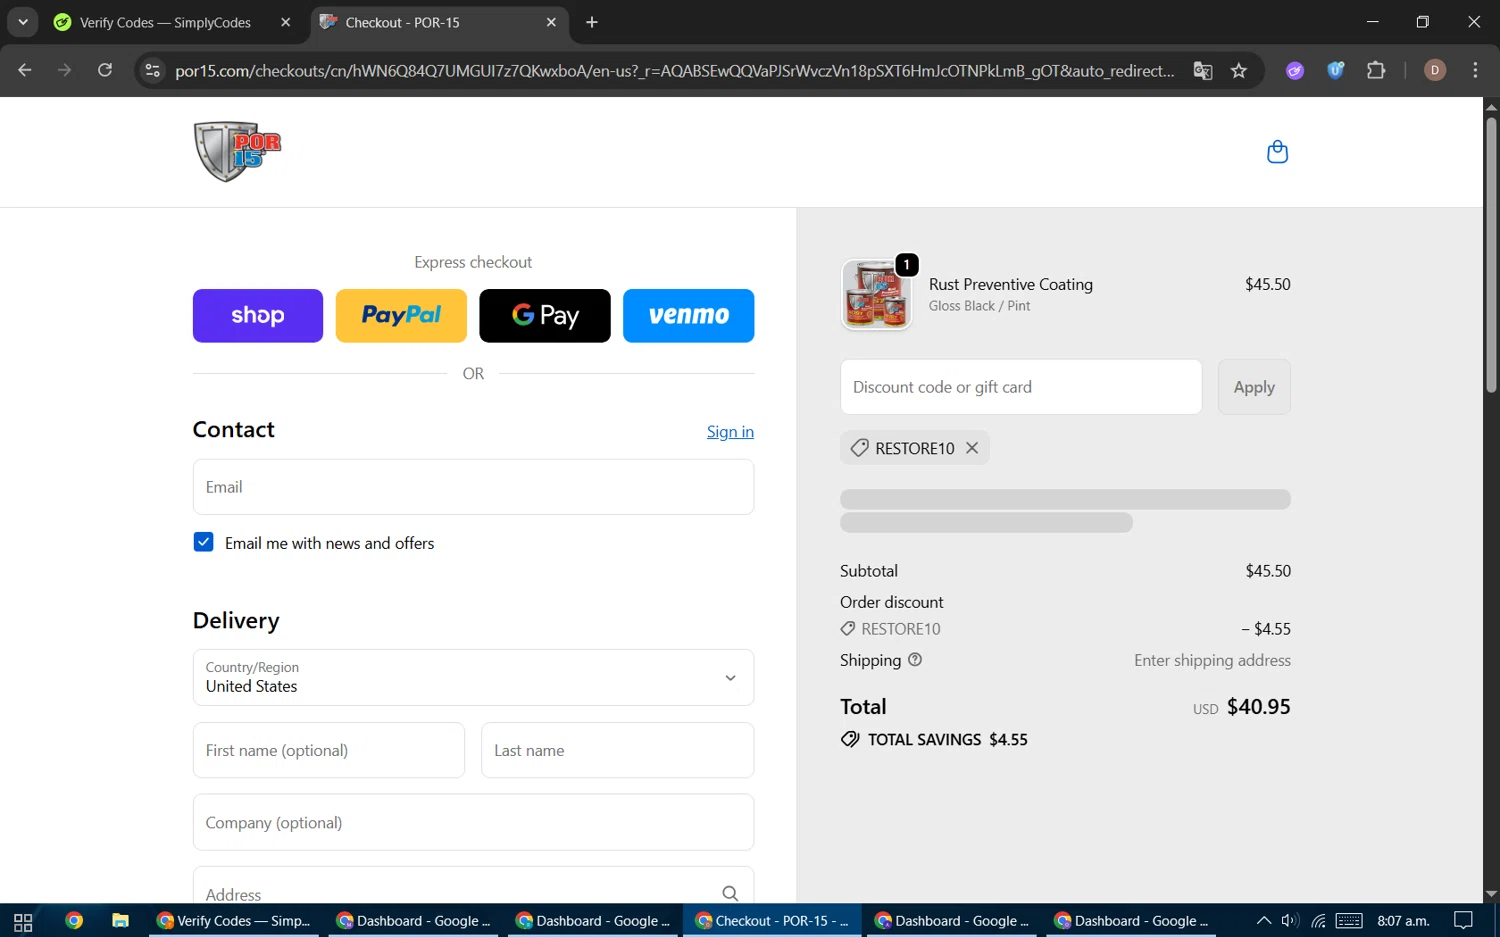This screenshot has width=1500, height=937.
Task: Pay with Shop Pay button
Action: click(x=258, y=316)
